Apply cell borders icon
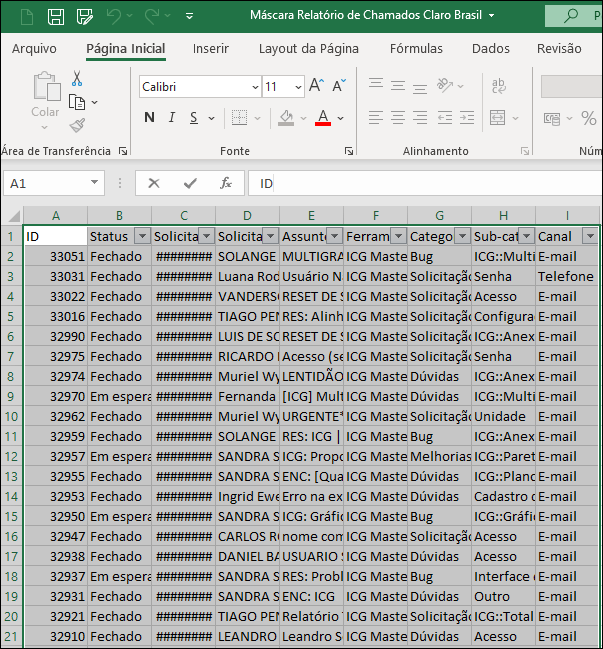 (239, 118)
